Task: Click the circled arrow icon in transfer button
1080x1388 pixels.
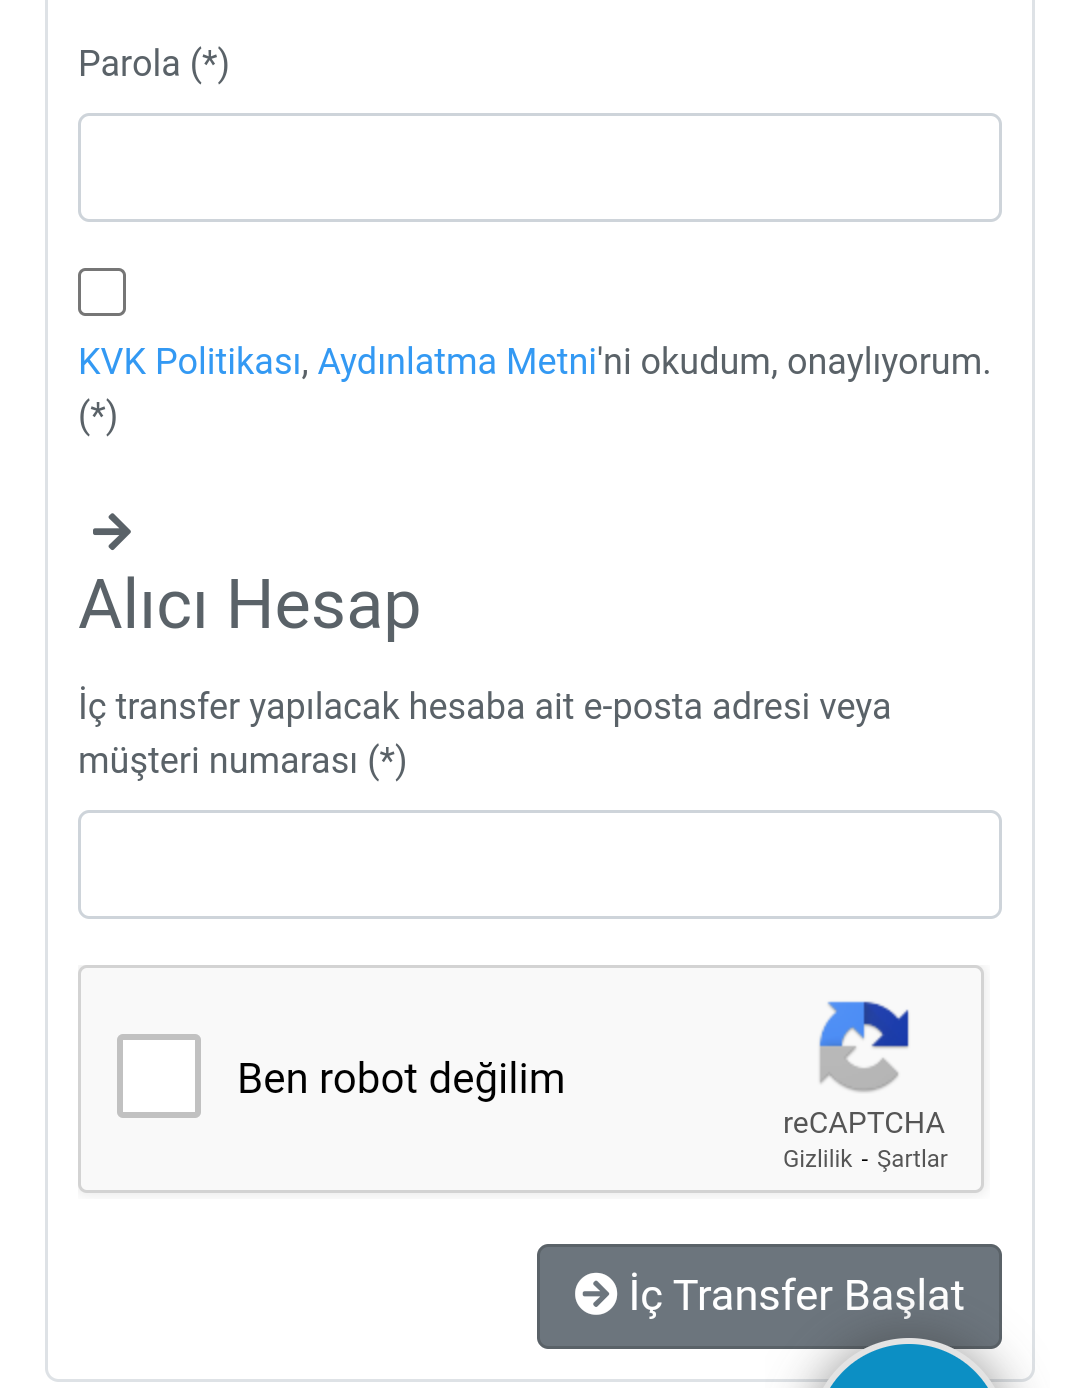Action: 596,1294
